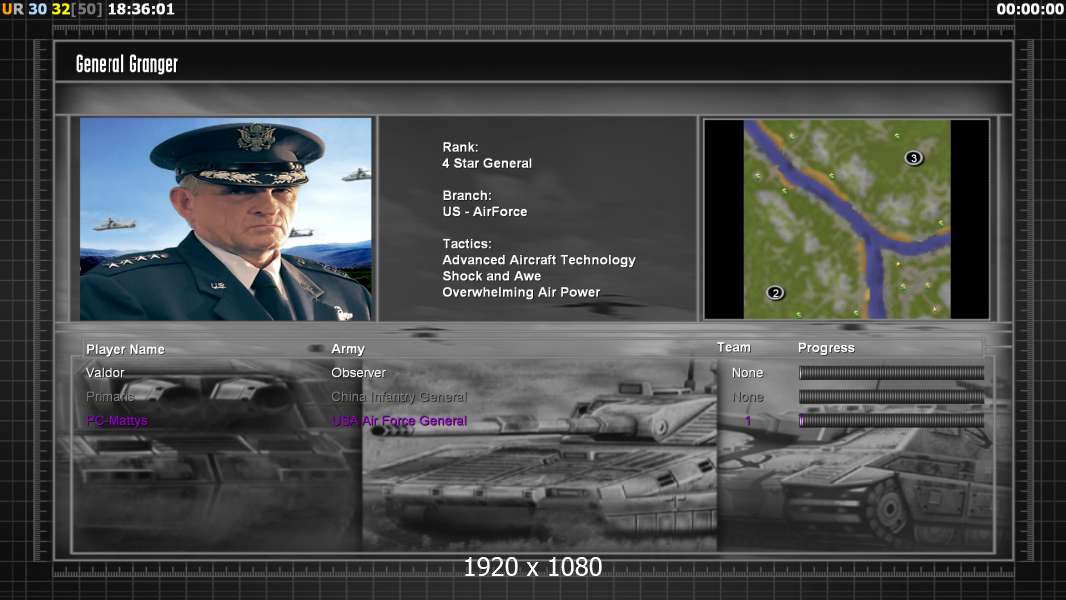Click the map preview thumbnail
The width and height of the screenshot is (1066, 600).
(846, 219)
